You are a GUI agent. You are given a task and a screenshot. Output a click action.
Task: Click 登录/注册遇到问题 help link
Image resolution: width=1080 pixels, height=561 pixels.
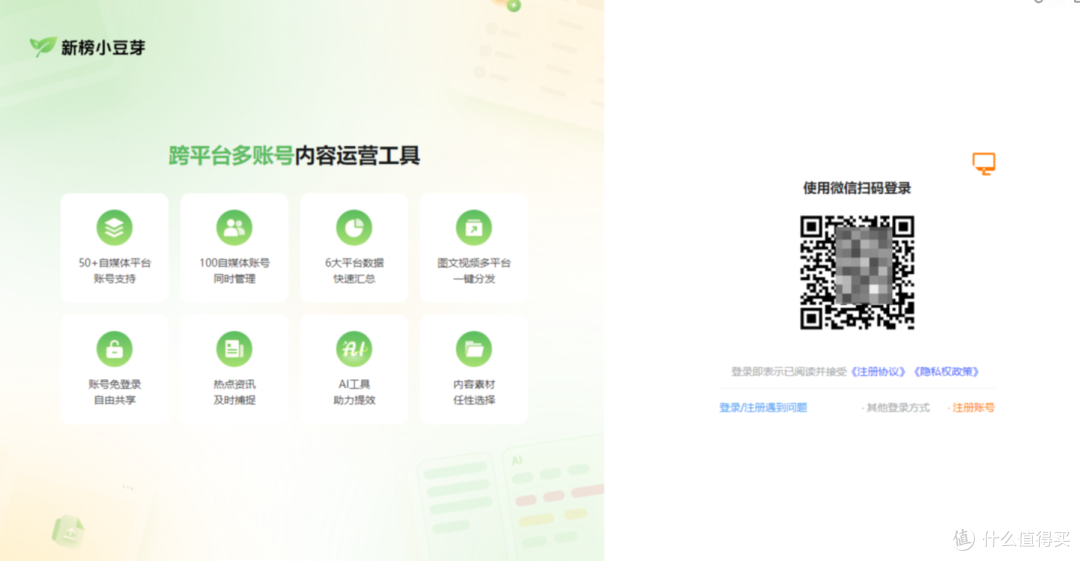click(763, 407)
